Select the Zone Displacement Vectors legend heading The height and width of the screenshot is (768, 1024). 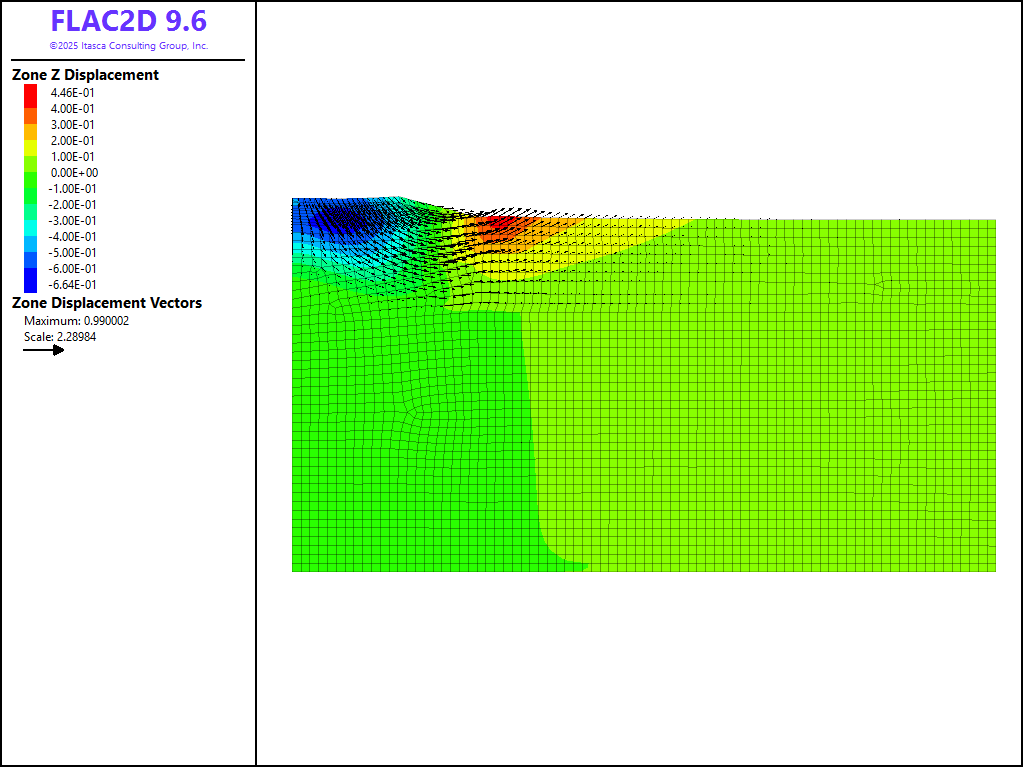106,303
